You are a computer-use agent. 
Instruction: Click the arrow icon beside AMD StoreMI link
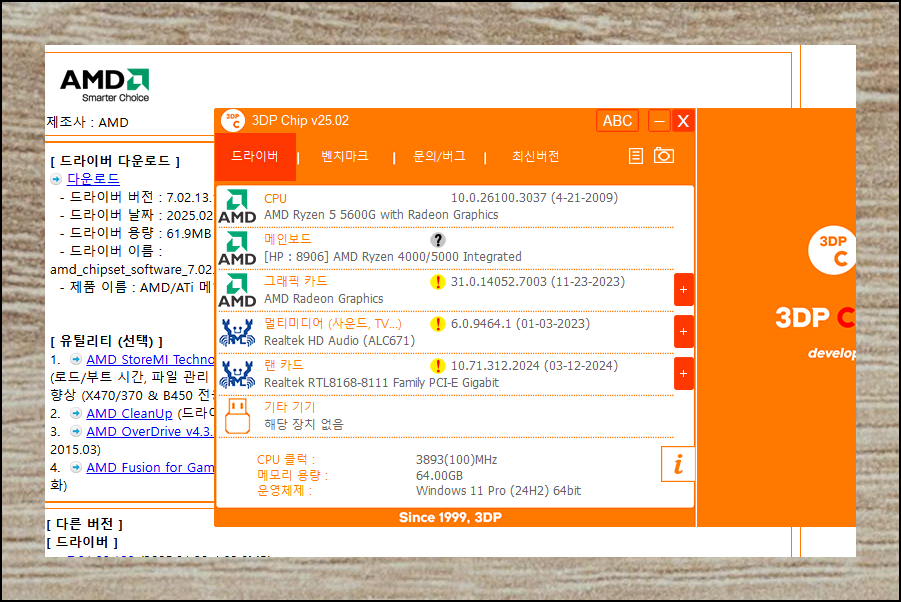point(75,360)
